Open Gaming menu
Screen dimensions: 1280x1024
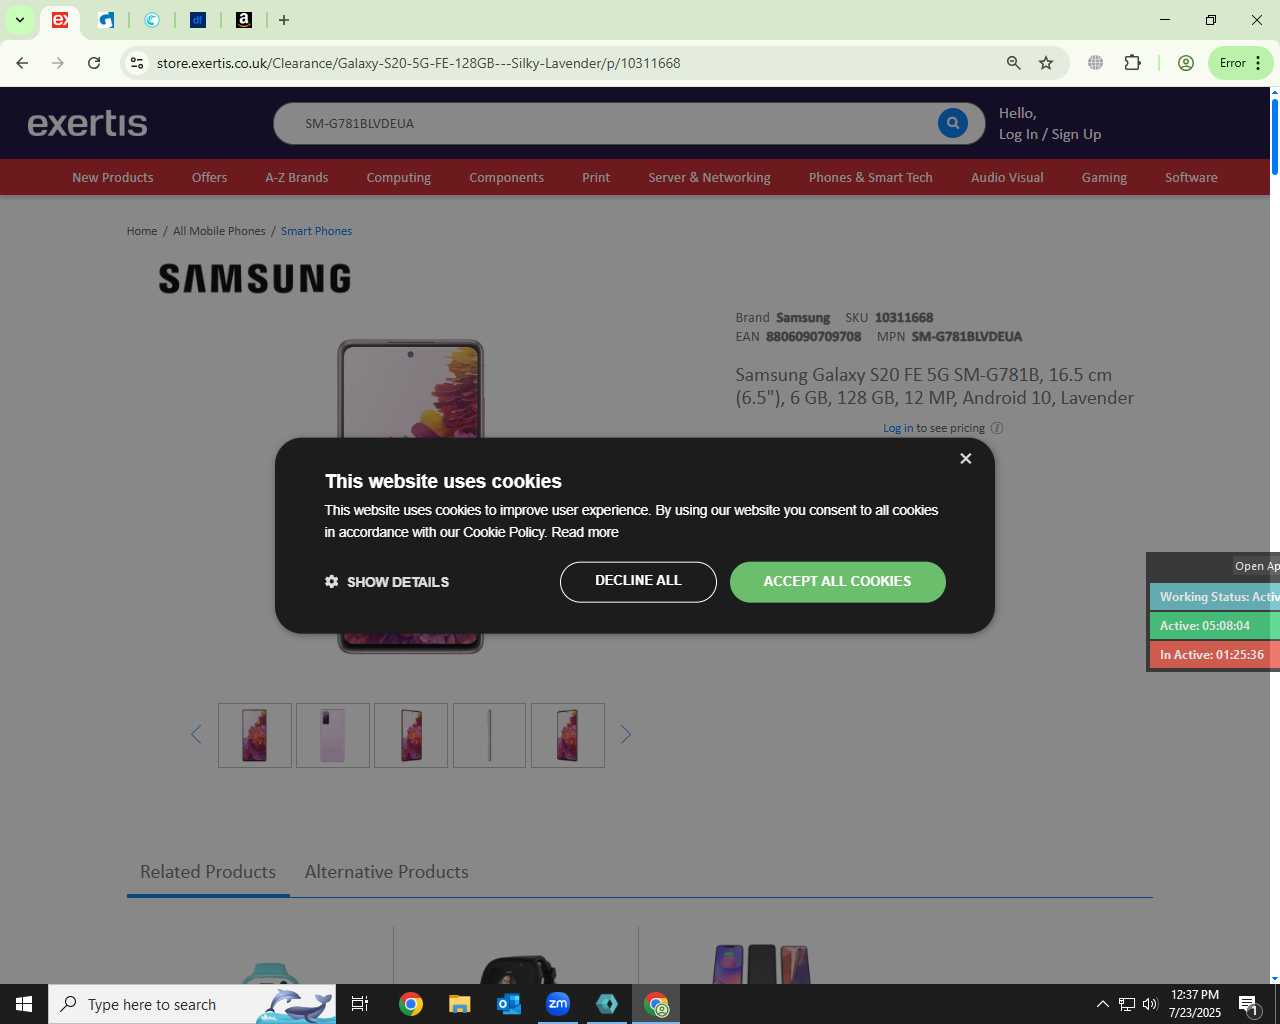[x=1103, y=177]
